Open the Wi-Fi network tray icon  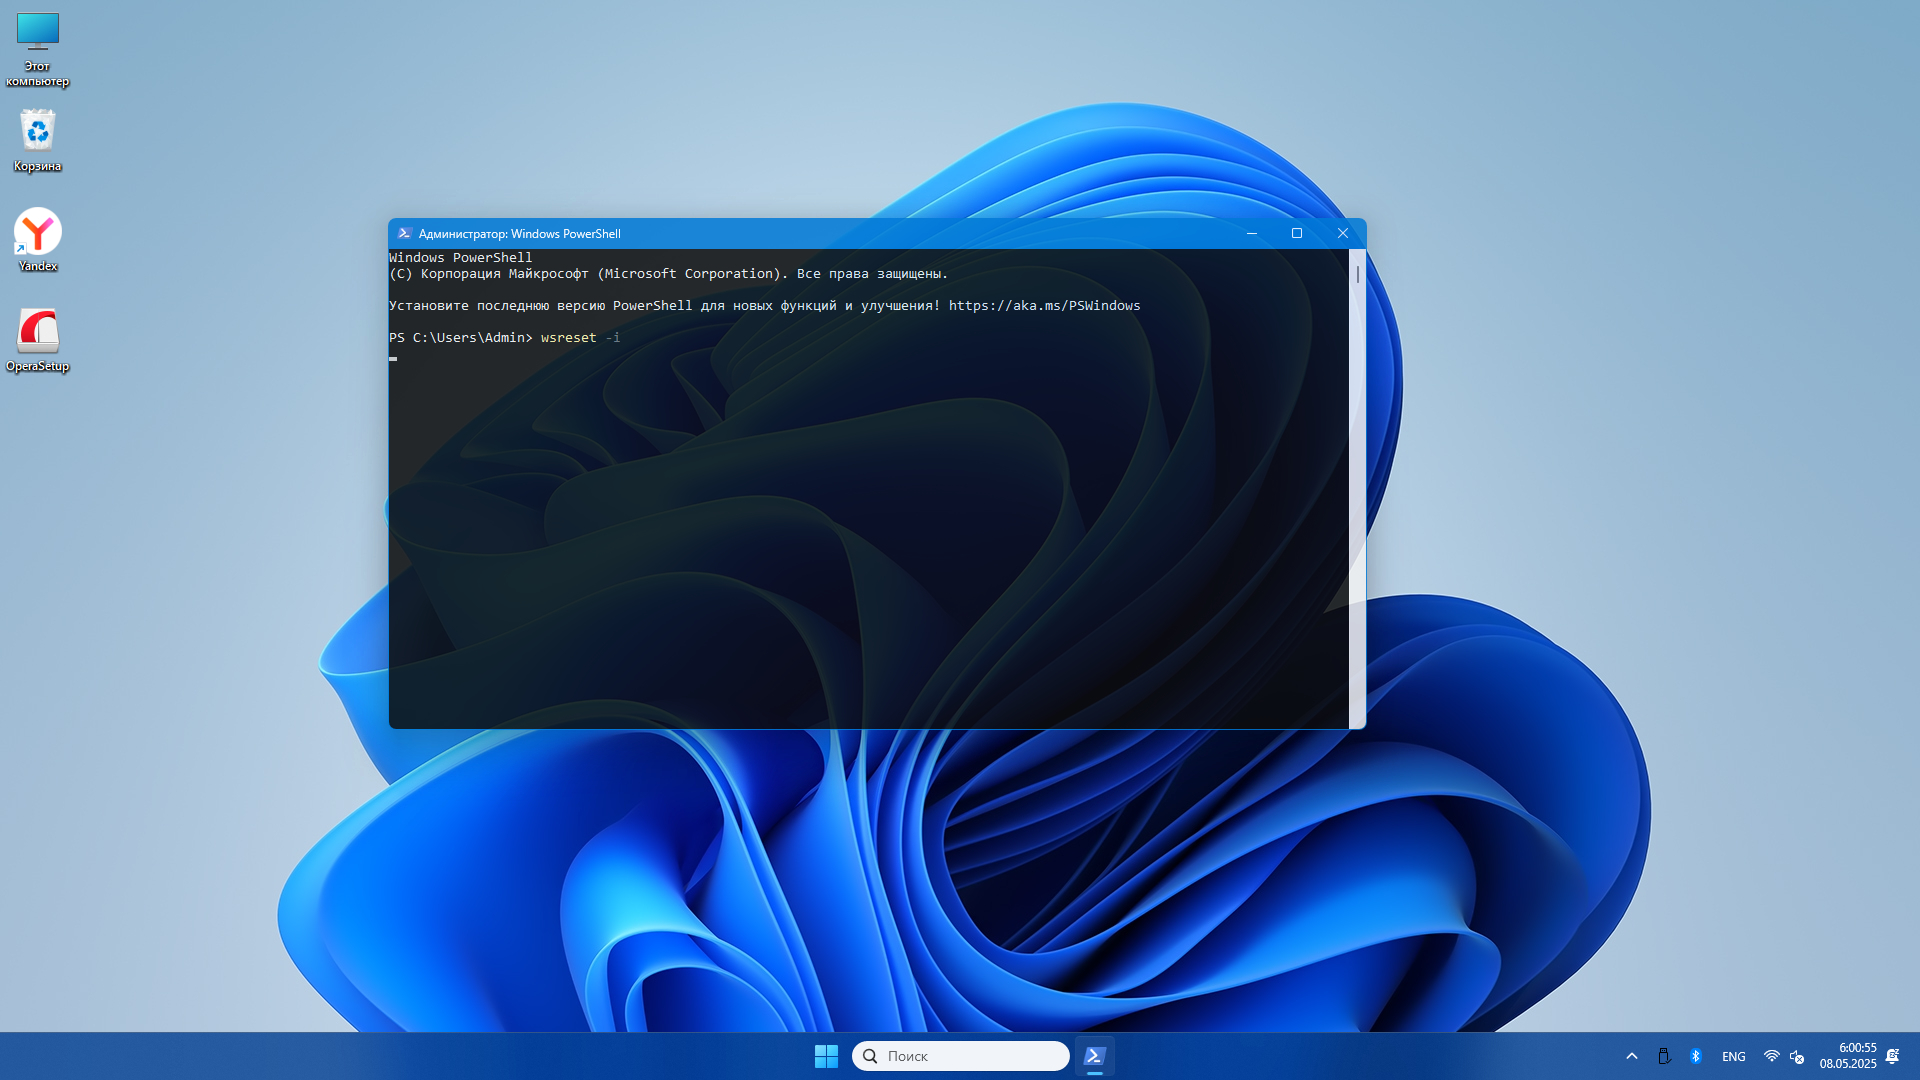pos(1771,1056)
